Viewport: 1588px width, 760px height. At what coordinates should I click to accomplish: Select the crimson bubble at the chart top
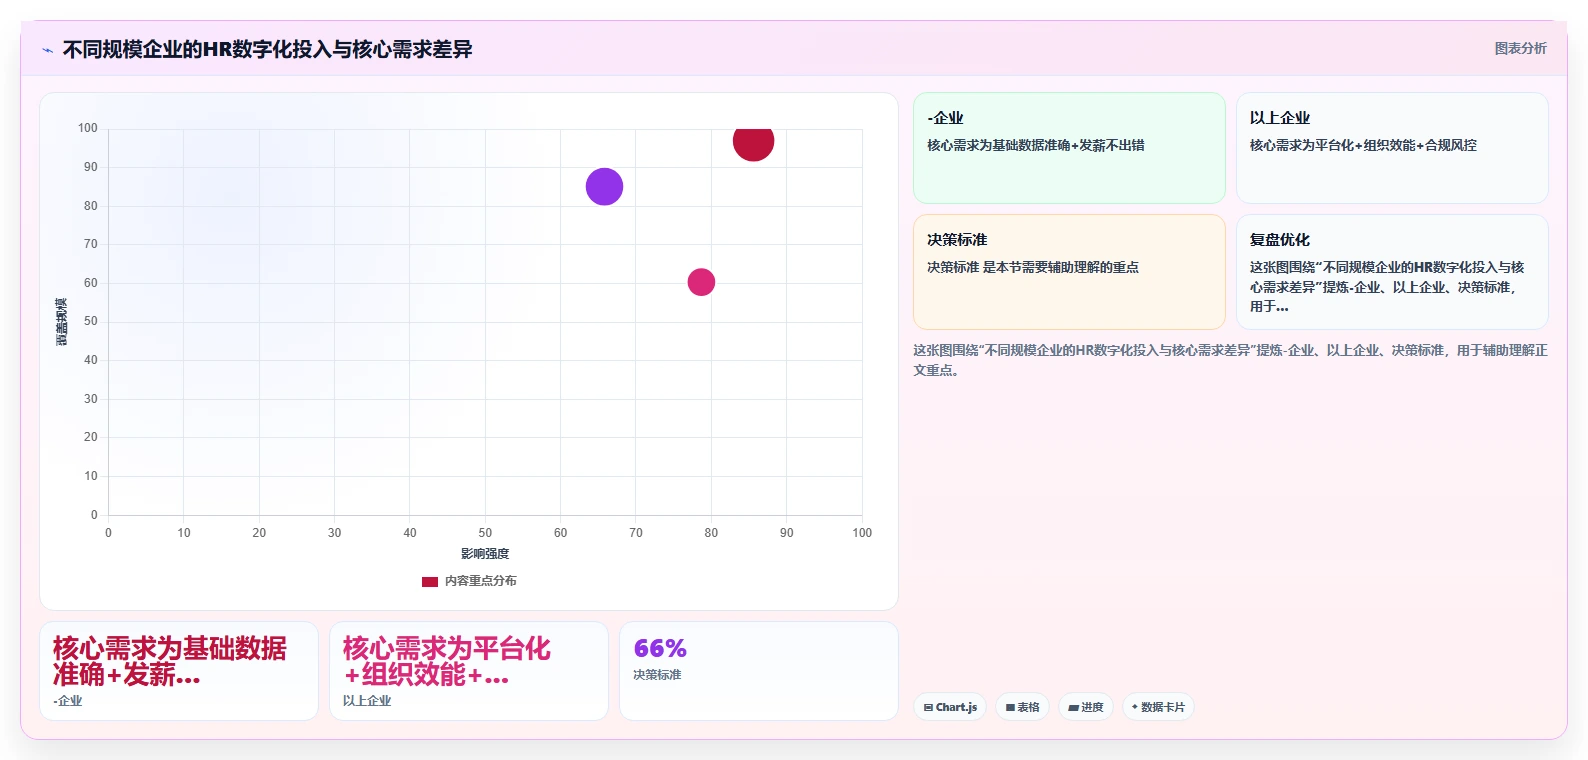[753, 143]
